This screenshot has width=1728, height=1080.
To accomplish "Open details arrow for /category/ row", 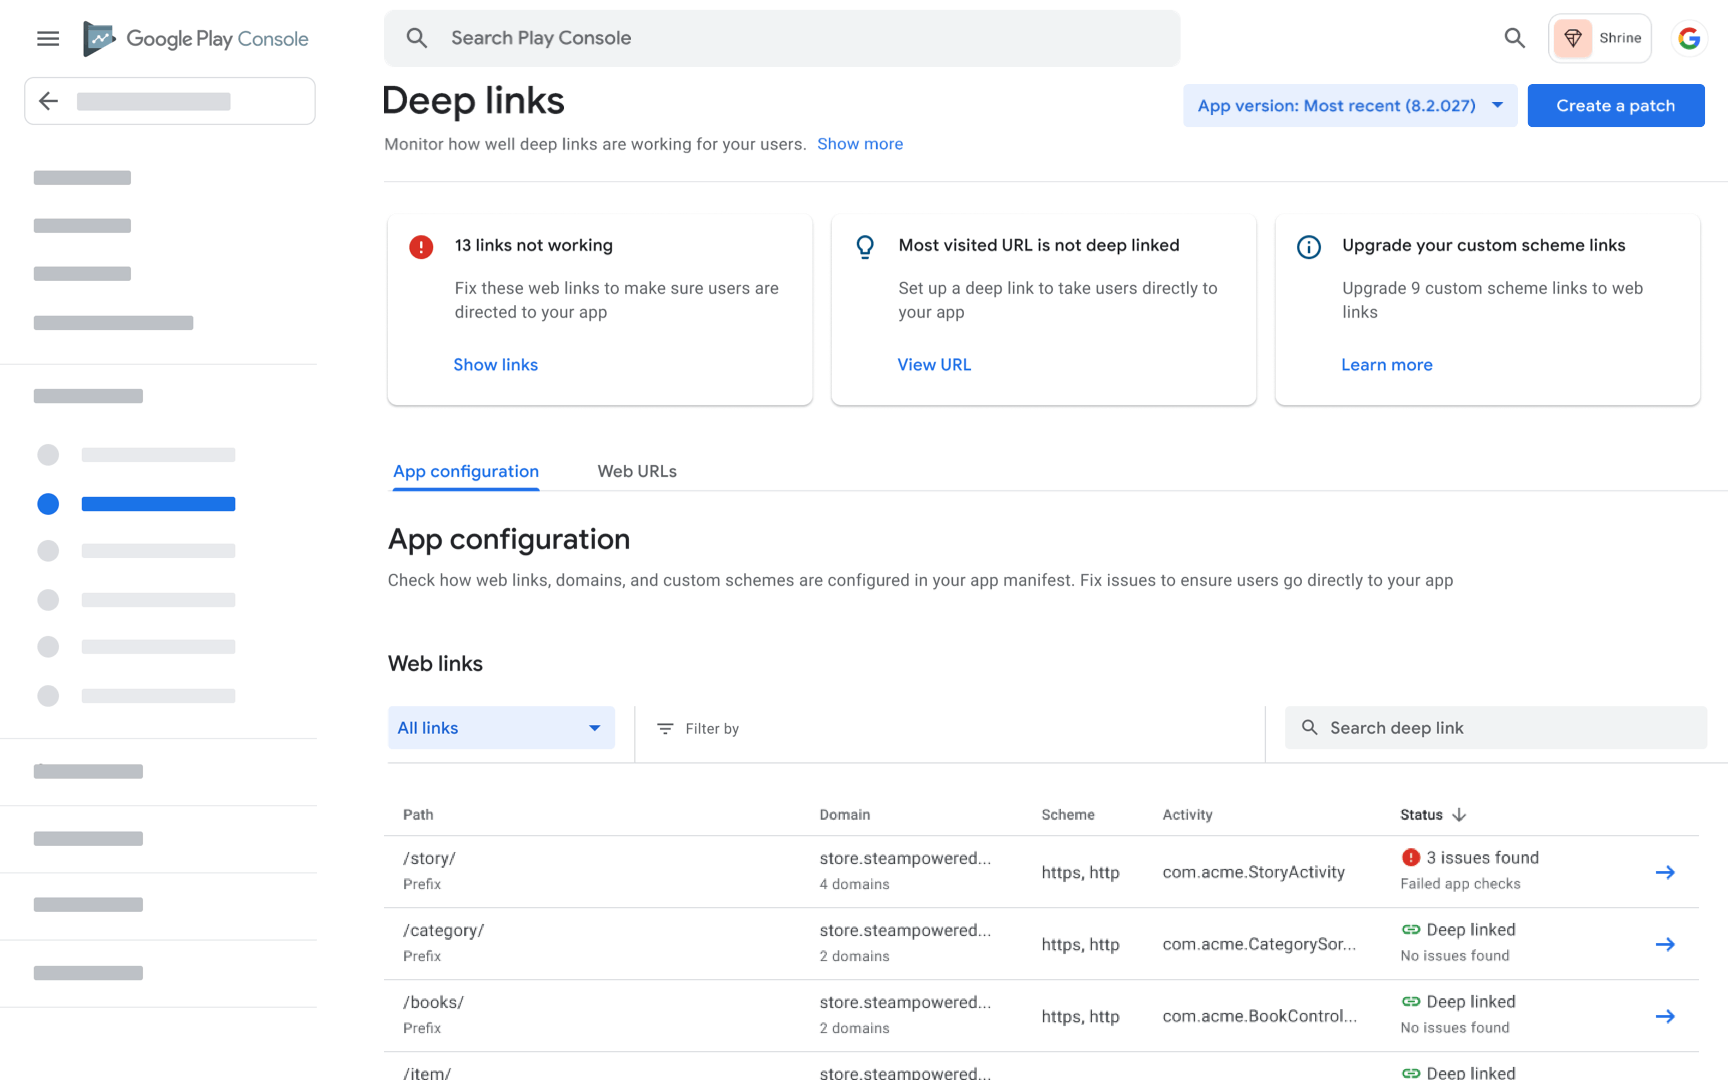I will coord(1664,944).
